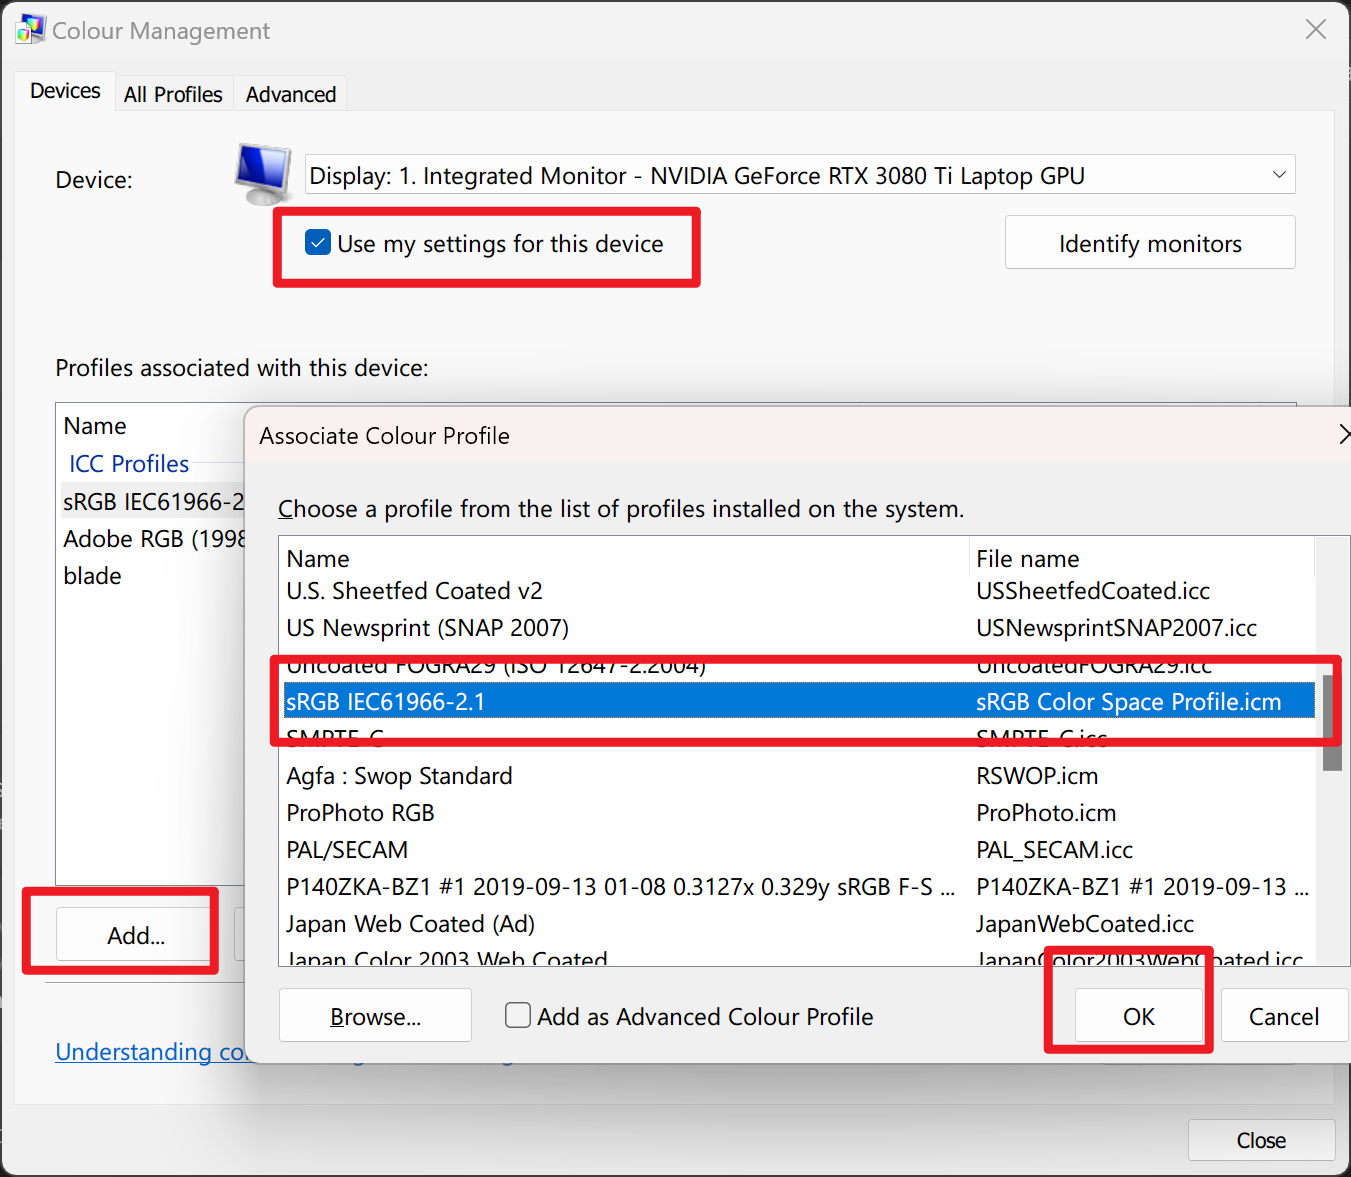The width and height of the screenshot is (1351, 1177).
Task: Switch to the All Profiles tab
Action: click(x=173, y=94)
